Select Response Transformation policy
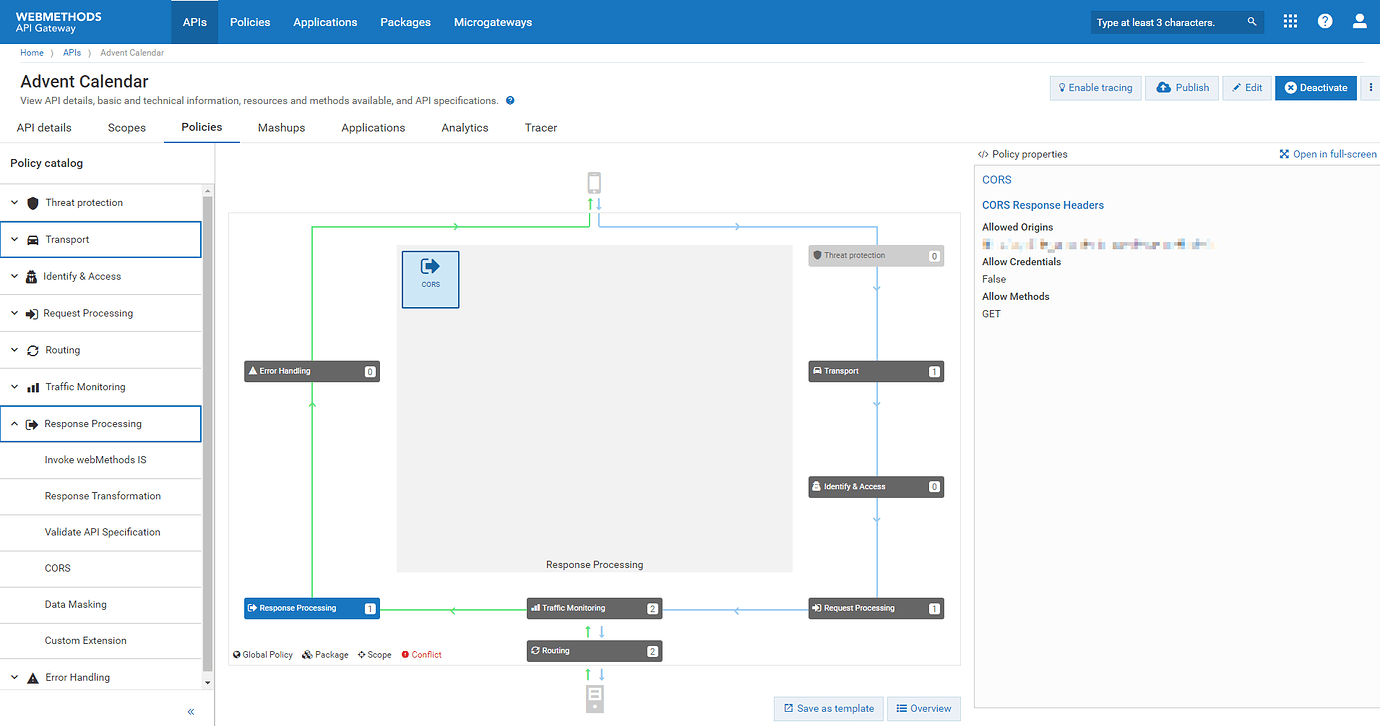The image size is (1380, 726). (x=101, y=497)
